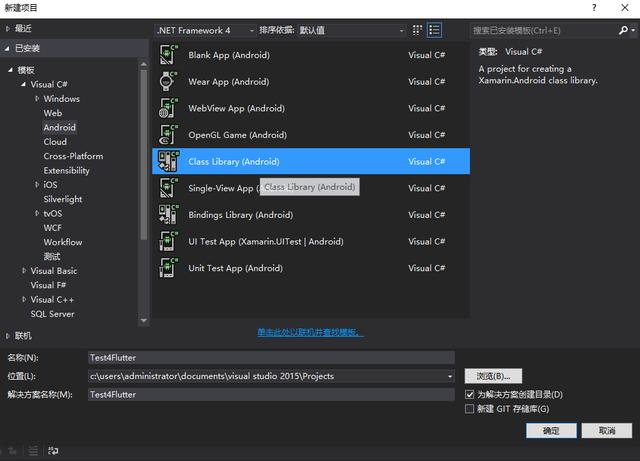The height and width of the screenshot is (461, 640).
Task: Collapse the Visual C# tree node
Action: [23, 85]
